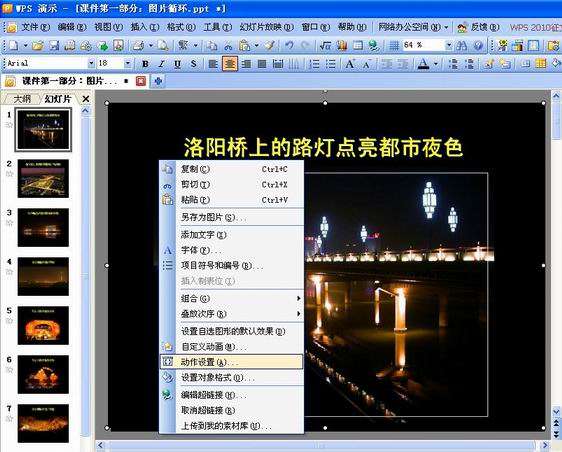Open the 幻灯片放映 menu
This screenshot has height=452, width=562.
click(267, 27)
